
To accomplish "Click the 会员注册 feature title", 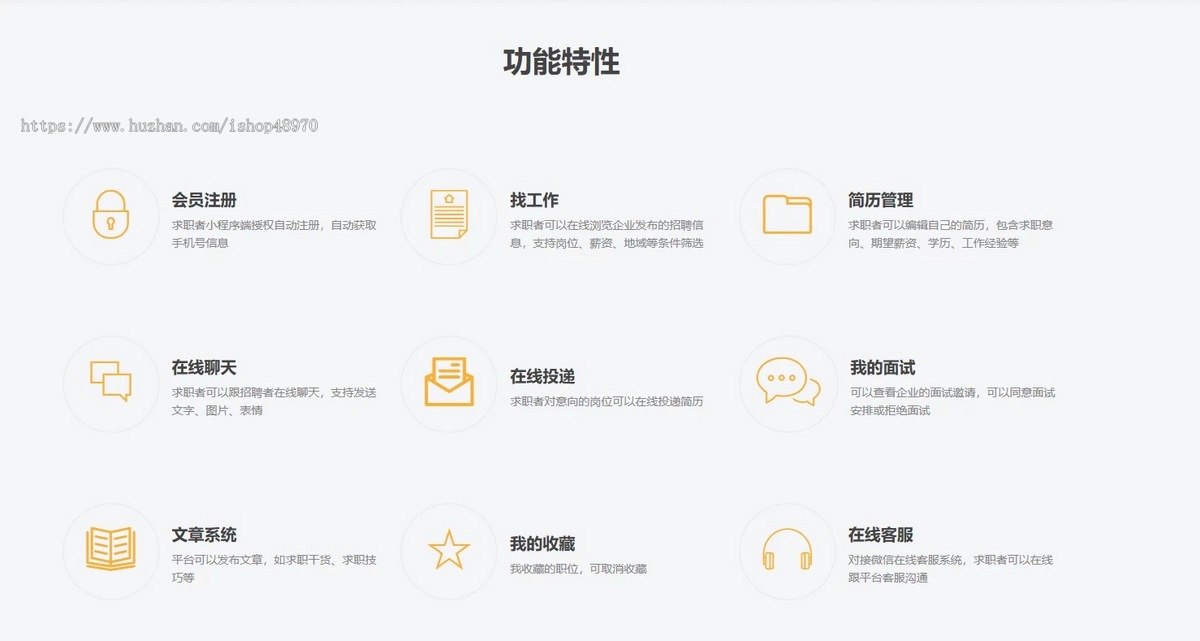I will [x=204, y=200].
